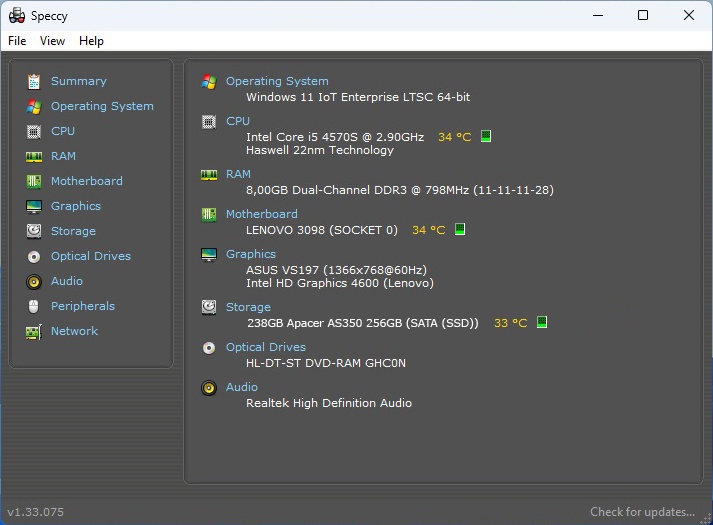The image size is (713, 525).
Task: Click Haswell 22nm Technology text
Action: (320, 150)
